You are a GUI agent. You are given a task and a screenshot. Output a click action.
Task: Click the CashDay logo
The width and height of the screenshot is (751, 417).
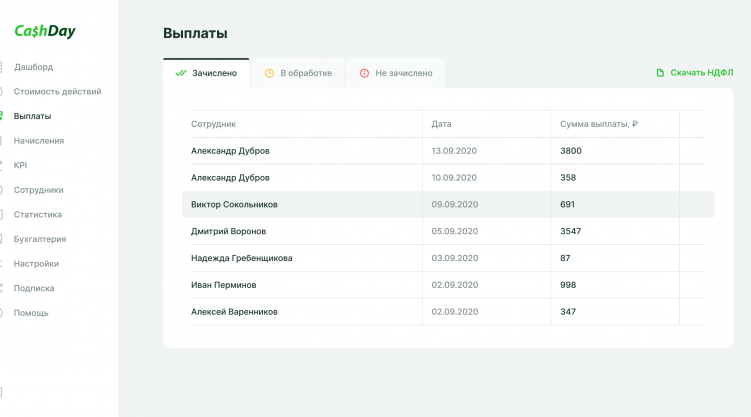[x=45, y=31]
